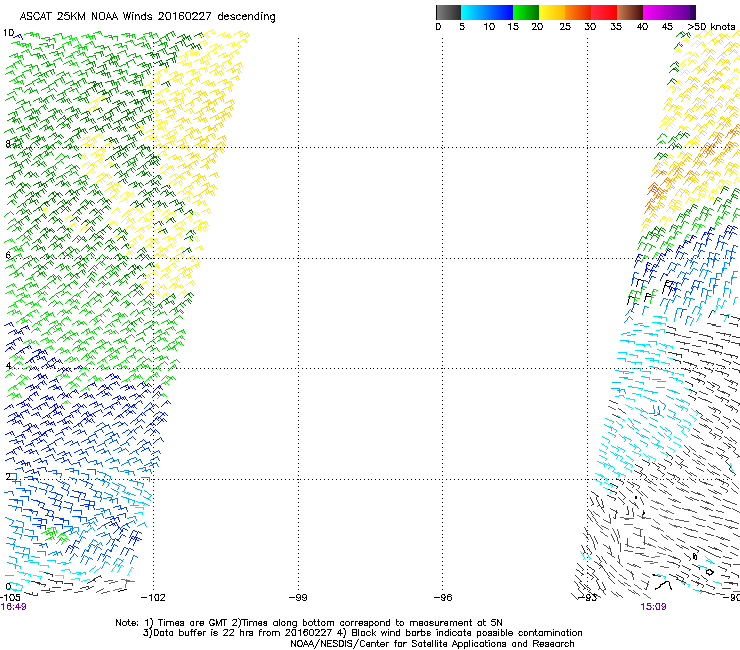Click the longitude label '-96'
The height and width of the screenshot is (650, 740).
(x=443, y=598)
